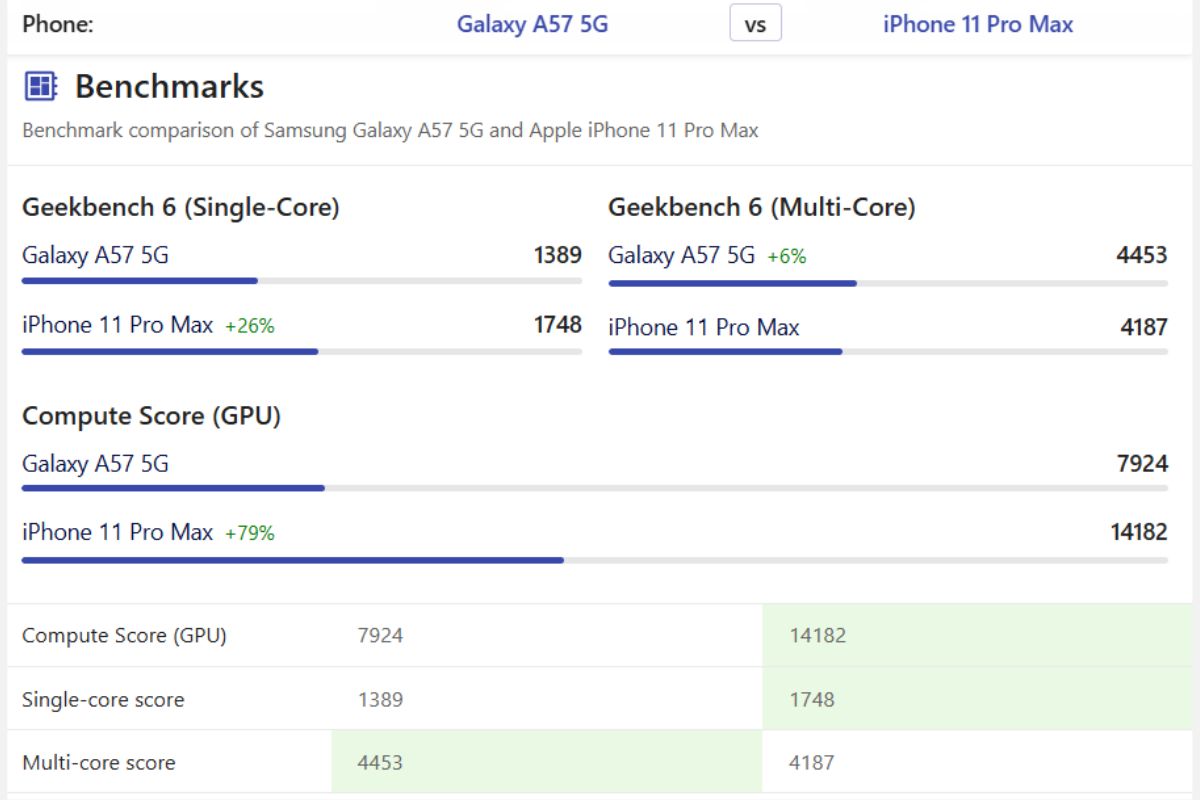Click highlighted 14182 cell in table
The height and width of the screenshot is (800, 1200).
click(980, 635)
